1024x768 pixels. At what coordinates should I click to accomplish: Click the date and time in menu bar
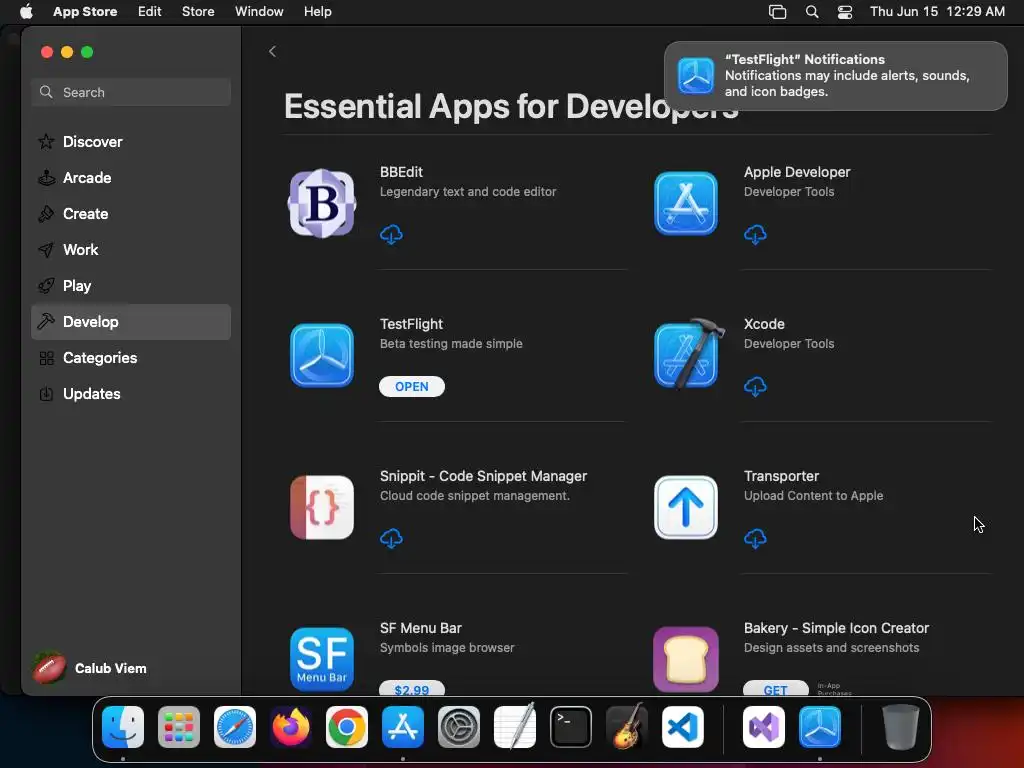point(937,11)
